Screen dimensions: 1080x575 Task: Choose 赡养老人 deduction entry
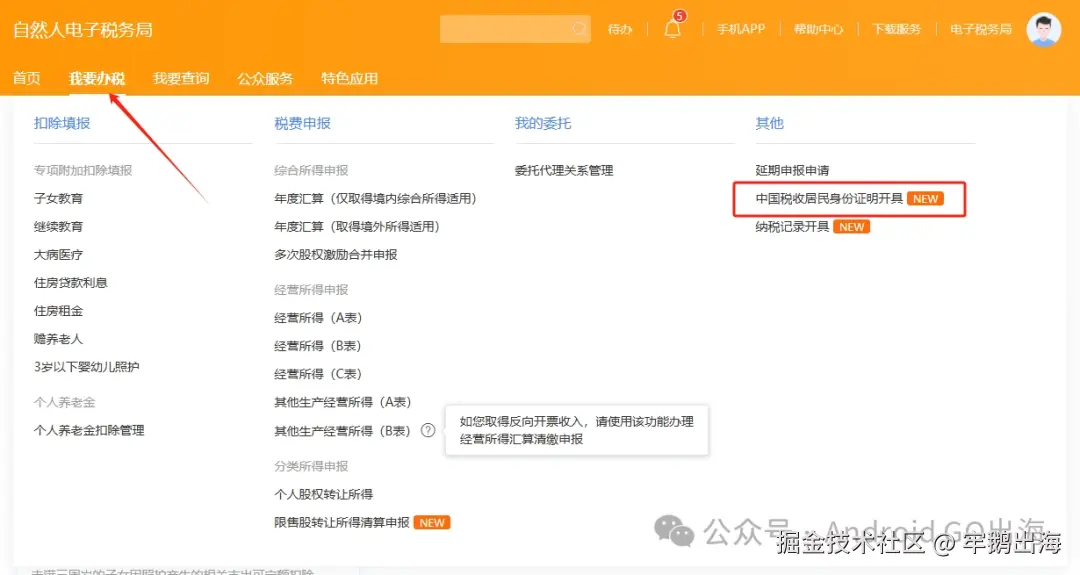[59, 339]
